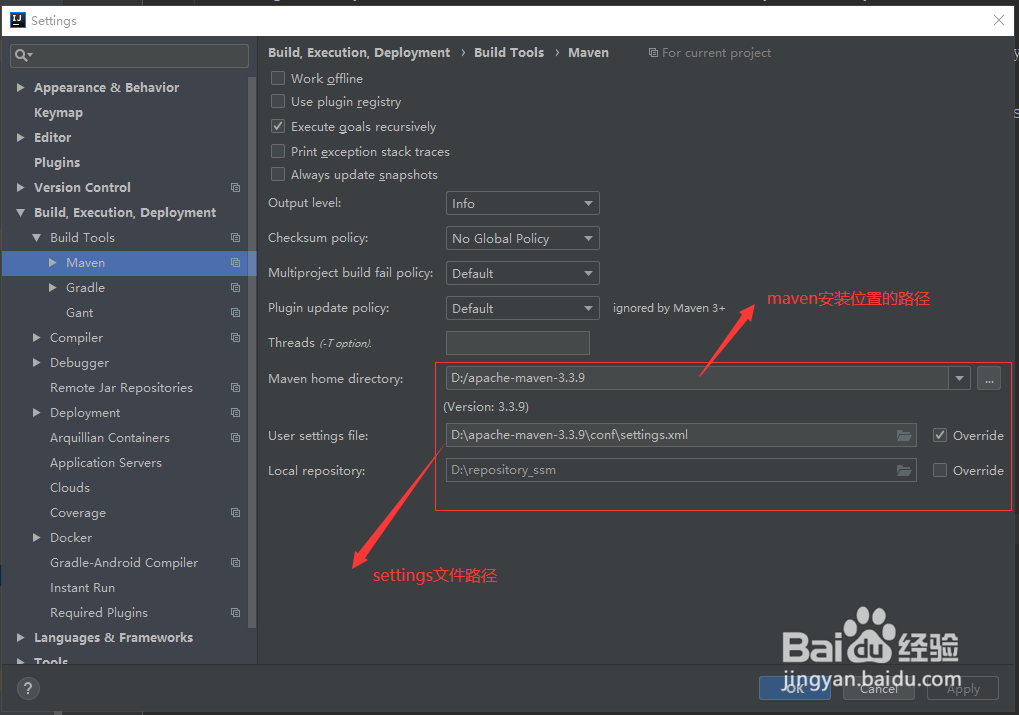Open the Plugin update policy dropdown
Screen dimensions: 1019x715
pyautogui.click(x=522, y=308)
